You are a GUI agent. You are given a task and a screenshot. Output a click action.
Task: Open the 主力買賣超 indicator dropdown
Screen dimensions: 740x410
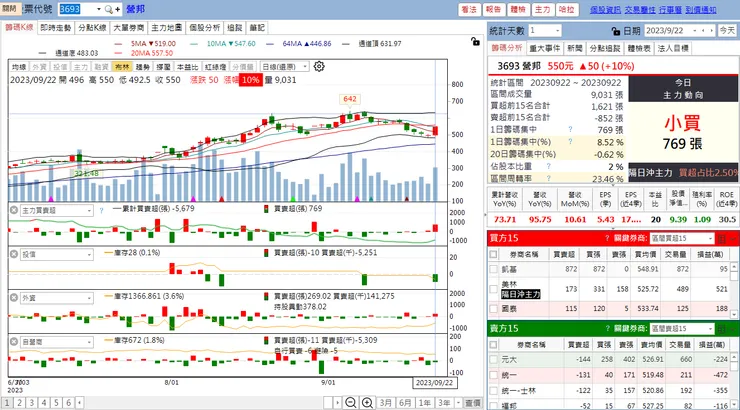[89, 211]
